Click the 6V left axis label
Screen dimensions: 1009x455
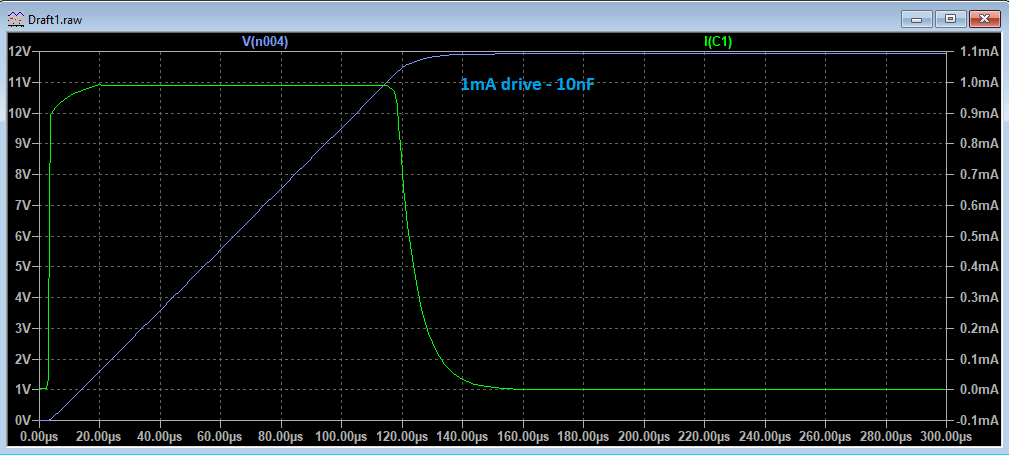coord(24,236)
